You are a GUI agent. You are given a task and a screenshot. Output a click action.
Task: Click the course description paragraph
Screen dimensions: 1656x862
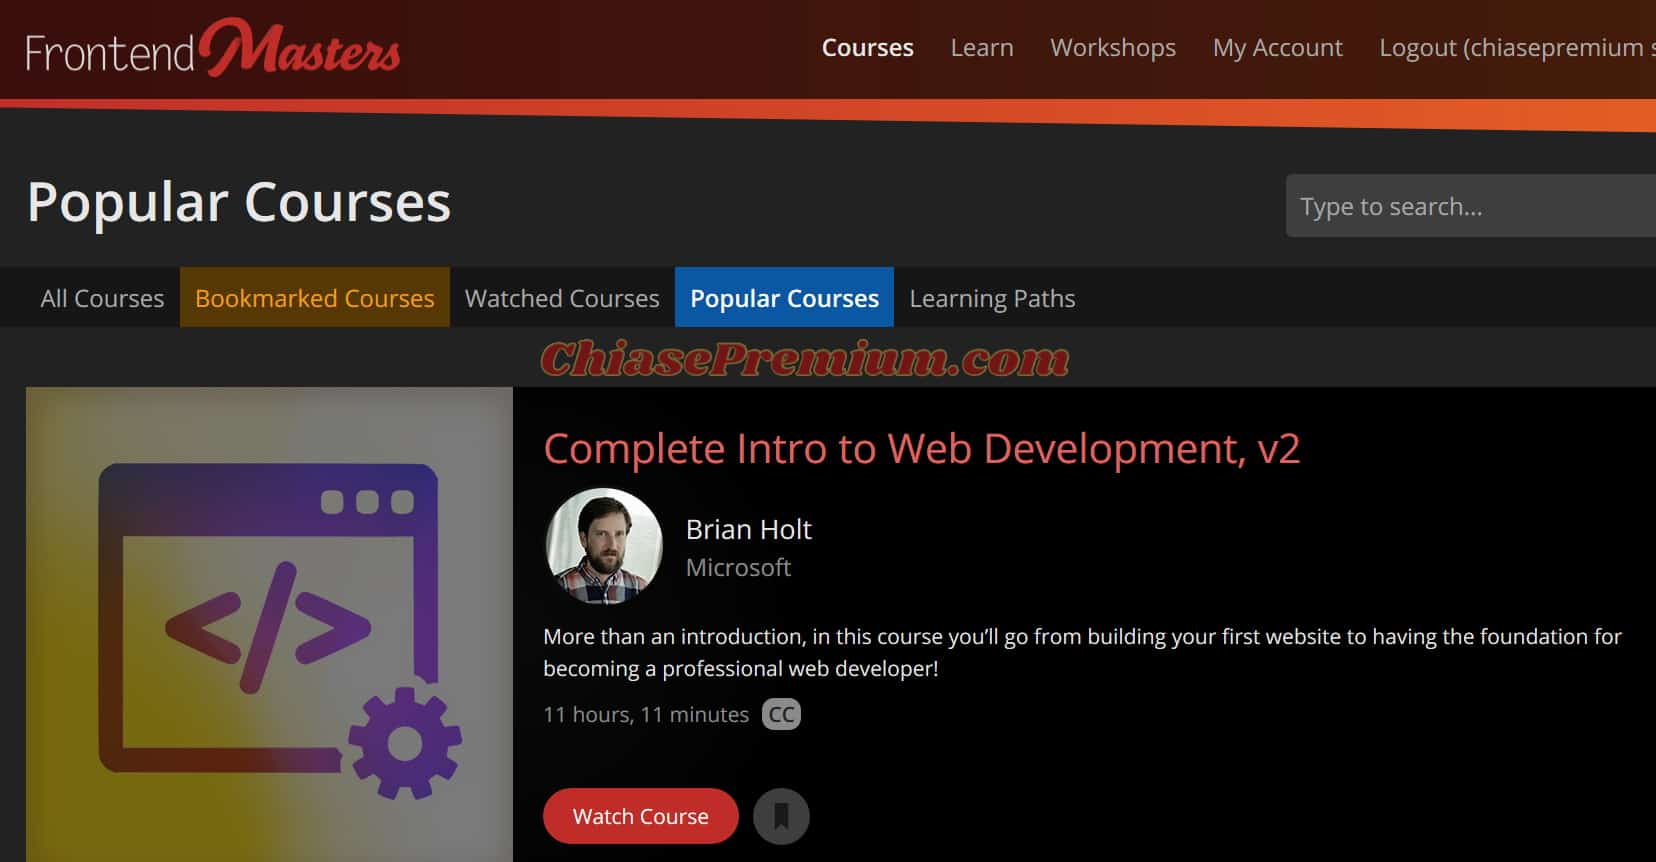(x=1082, y=652)
